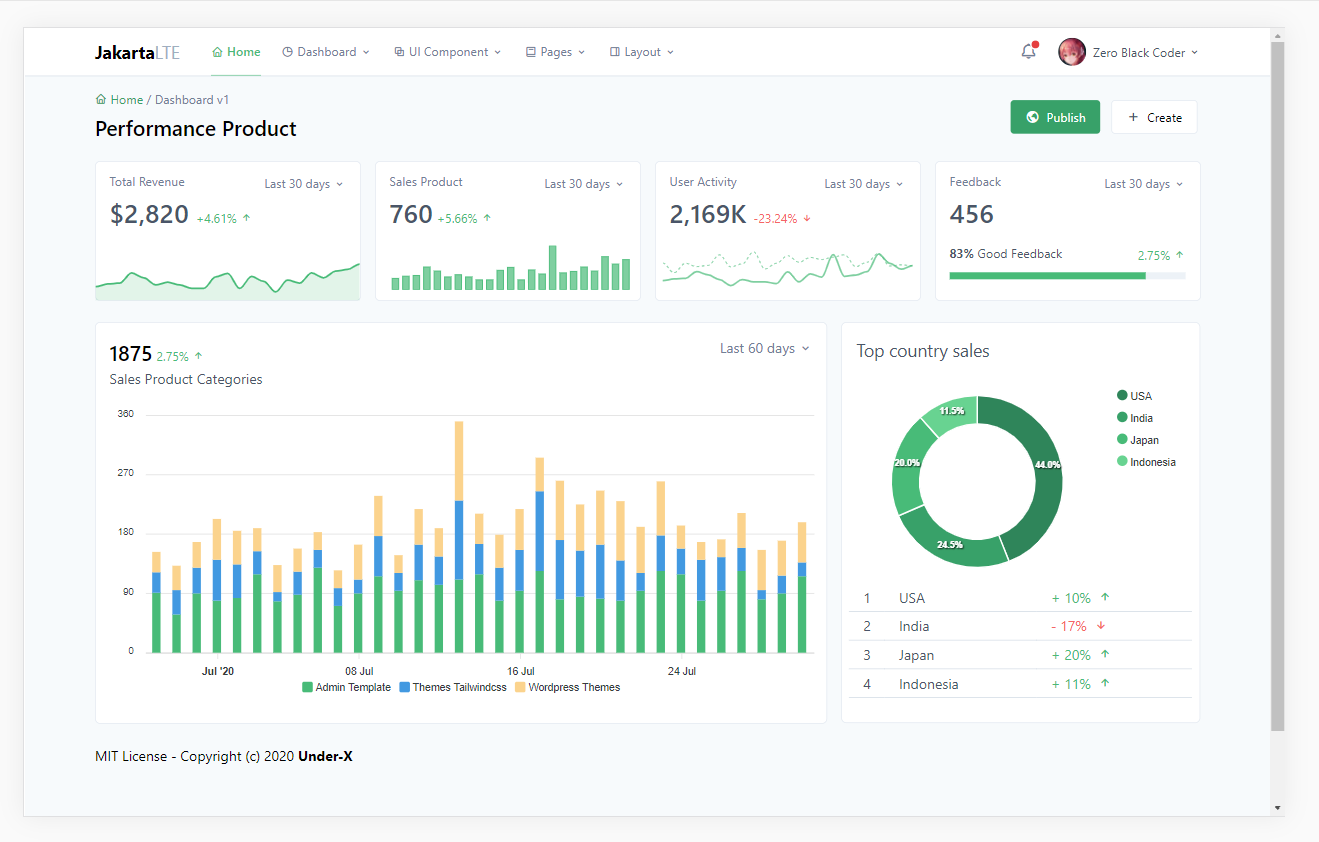Open the Layout menu
This screenshot has width=1319, height=842.
pyautogui.click(x=642, y=52)
